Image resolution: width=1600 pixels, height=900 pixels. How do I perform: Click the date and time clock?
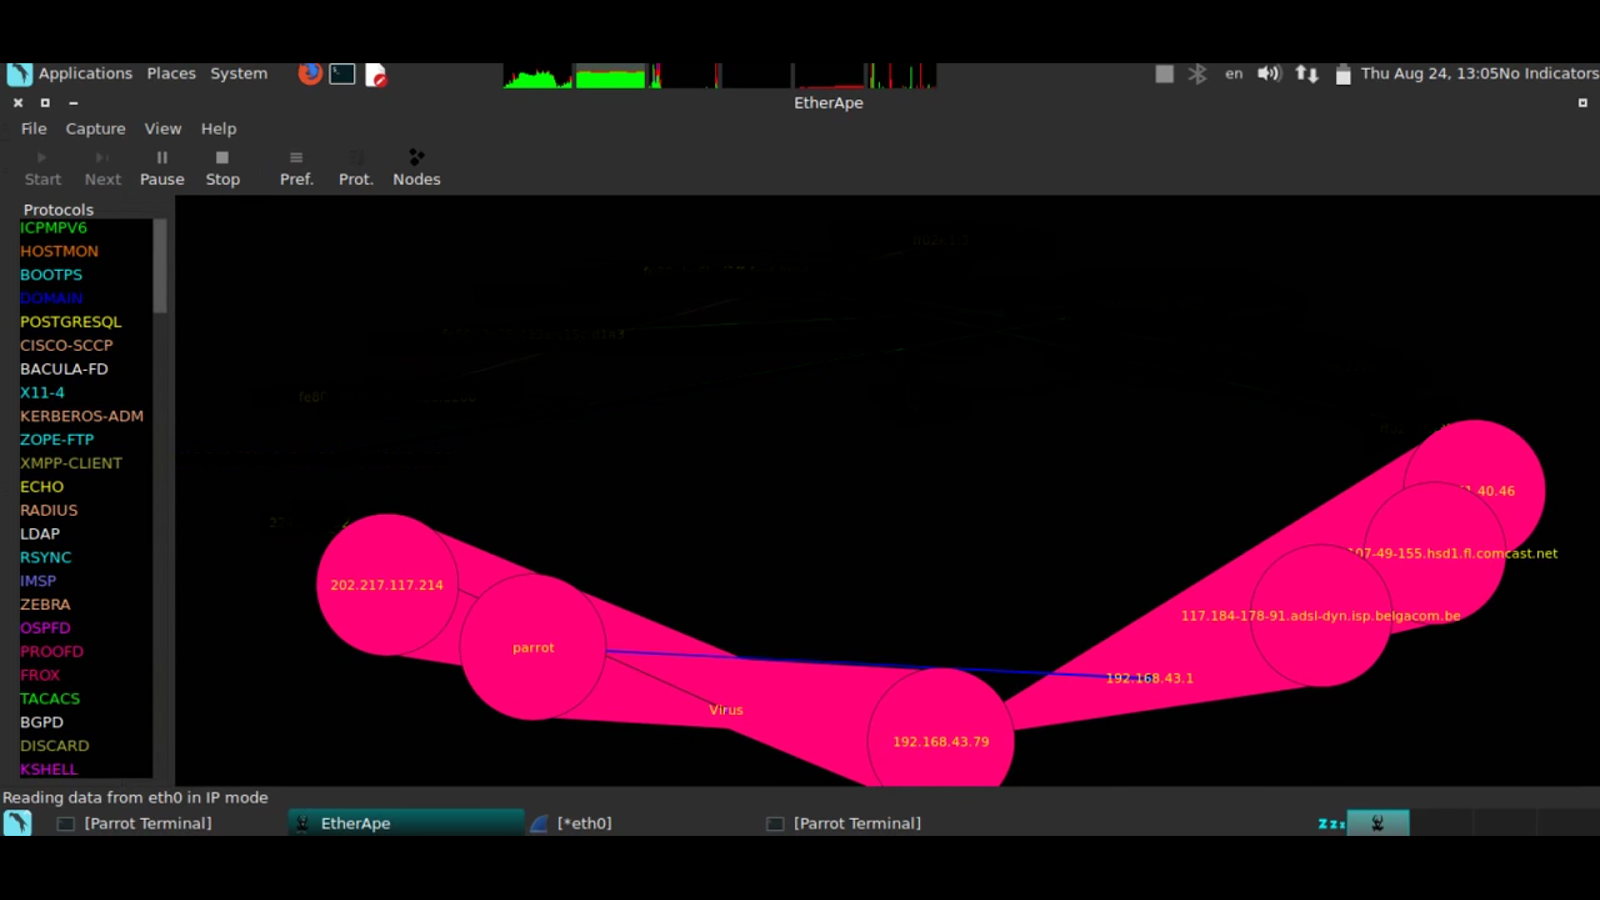(1429, 73)
